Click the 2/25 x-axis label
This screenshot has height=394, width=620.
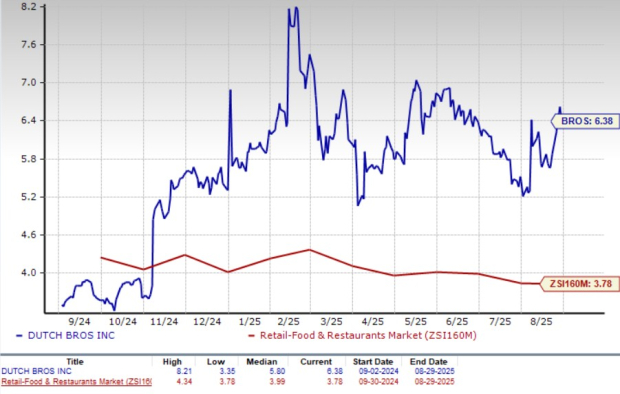coord(288,321)
